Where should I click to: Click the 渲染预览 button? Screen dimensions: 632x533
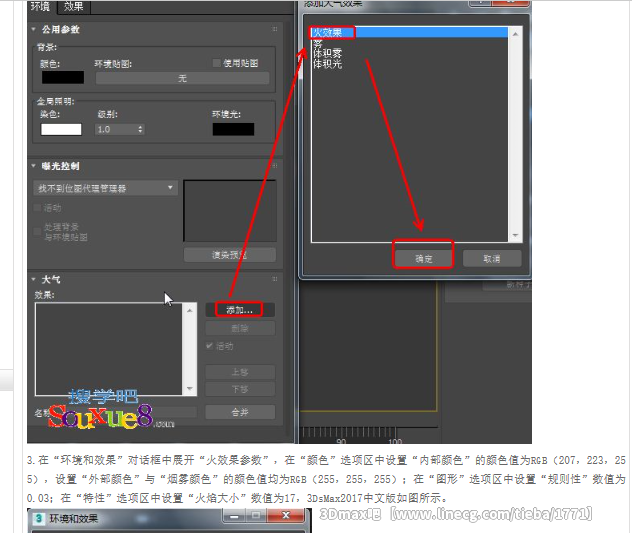230,255
